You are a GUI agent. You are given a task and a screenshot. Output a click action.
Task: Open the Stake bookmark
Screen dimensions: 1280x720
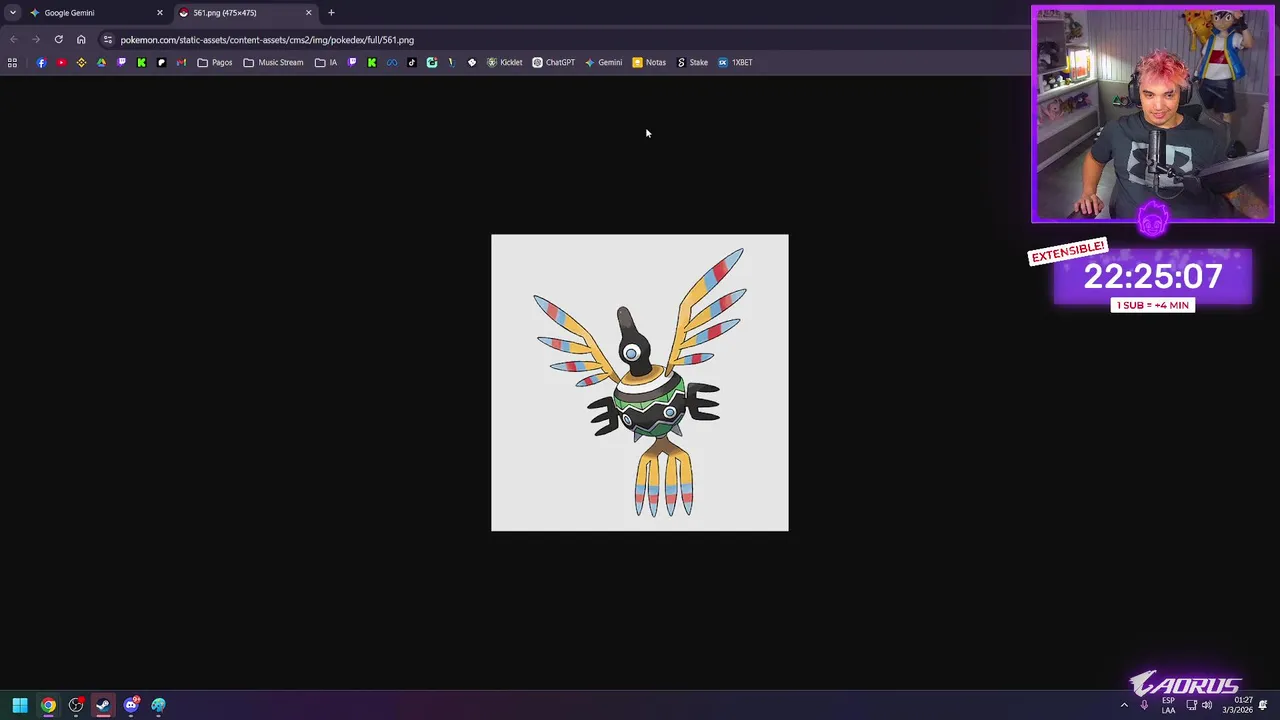[692, 62]
